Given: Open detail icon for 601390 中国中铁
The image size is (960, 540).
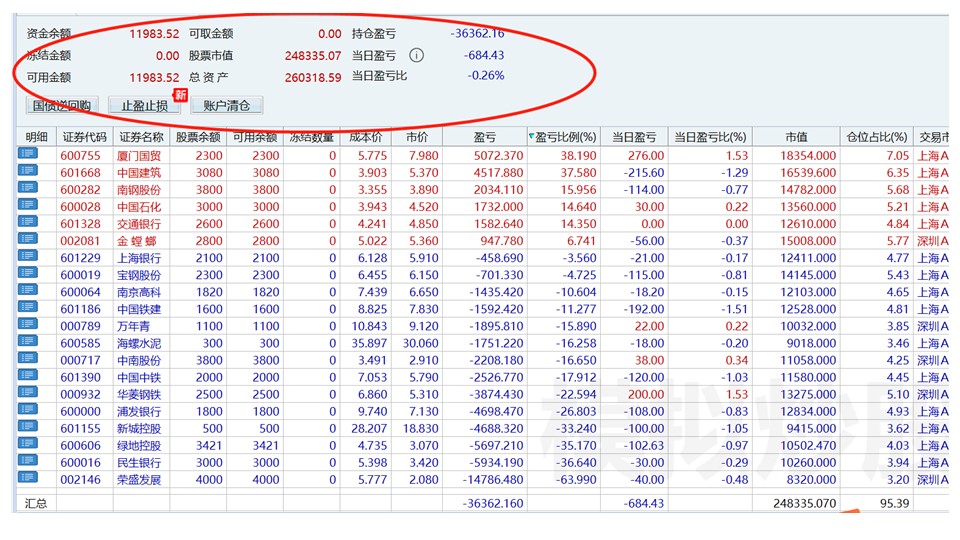Looking at the screenshot, I should (x=28, y=376).
